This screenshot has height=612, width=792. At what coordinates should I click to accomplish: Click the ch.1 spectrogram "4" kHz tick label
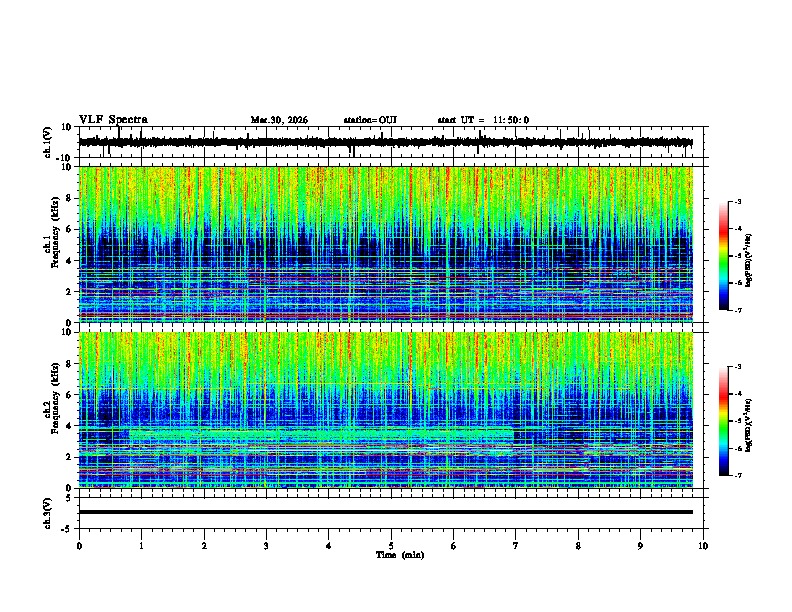coord(69,261)
